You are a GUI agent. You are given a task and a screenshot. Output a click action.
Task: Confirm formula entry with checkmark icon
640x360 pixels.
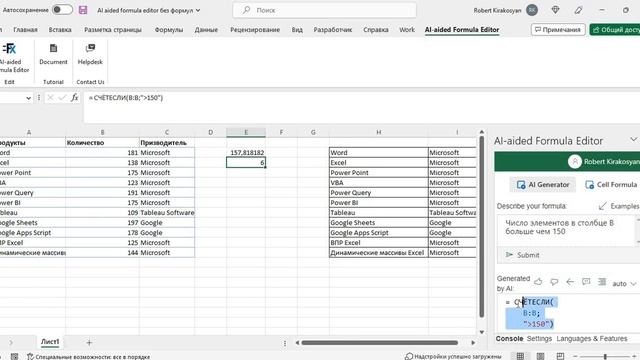tap(62, 98)
